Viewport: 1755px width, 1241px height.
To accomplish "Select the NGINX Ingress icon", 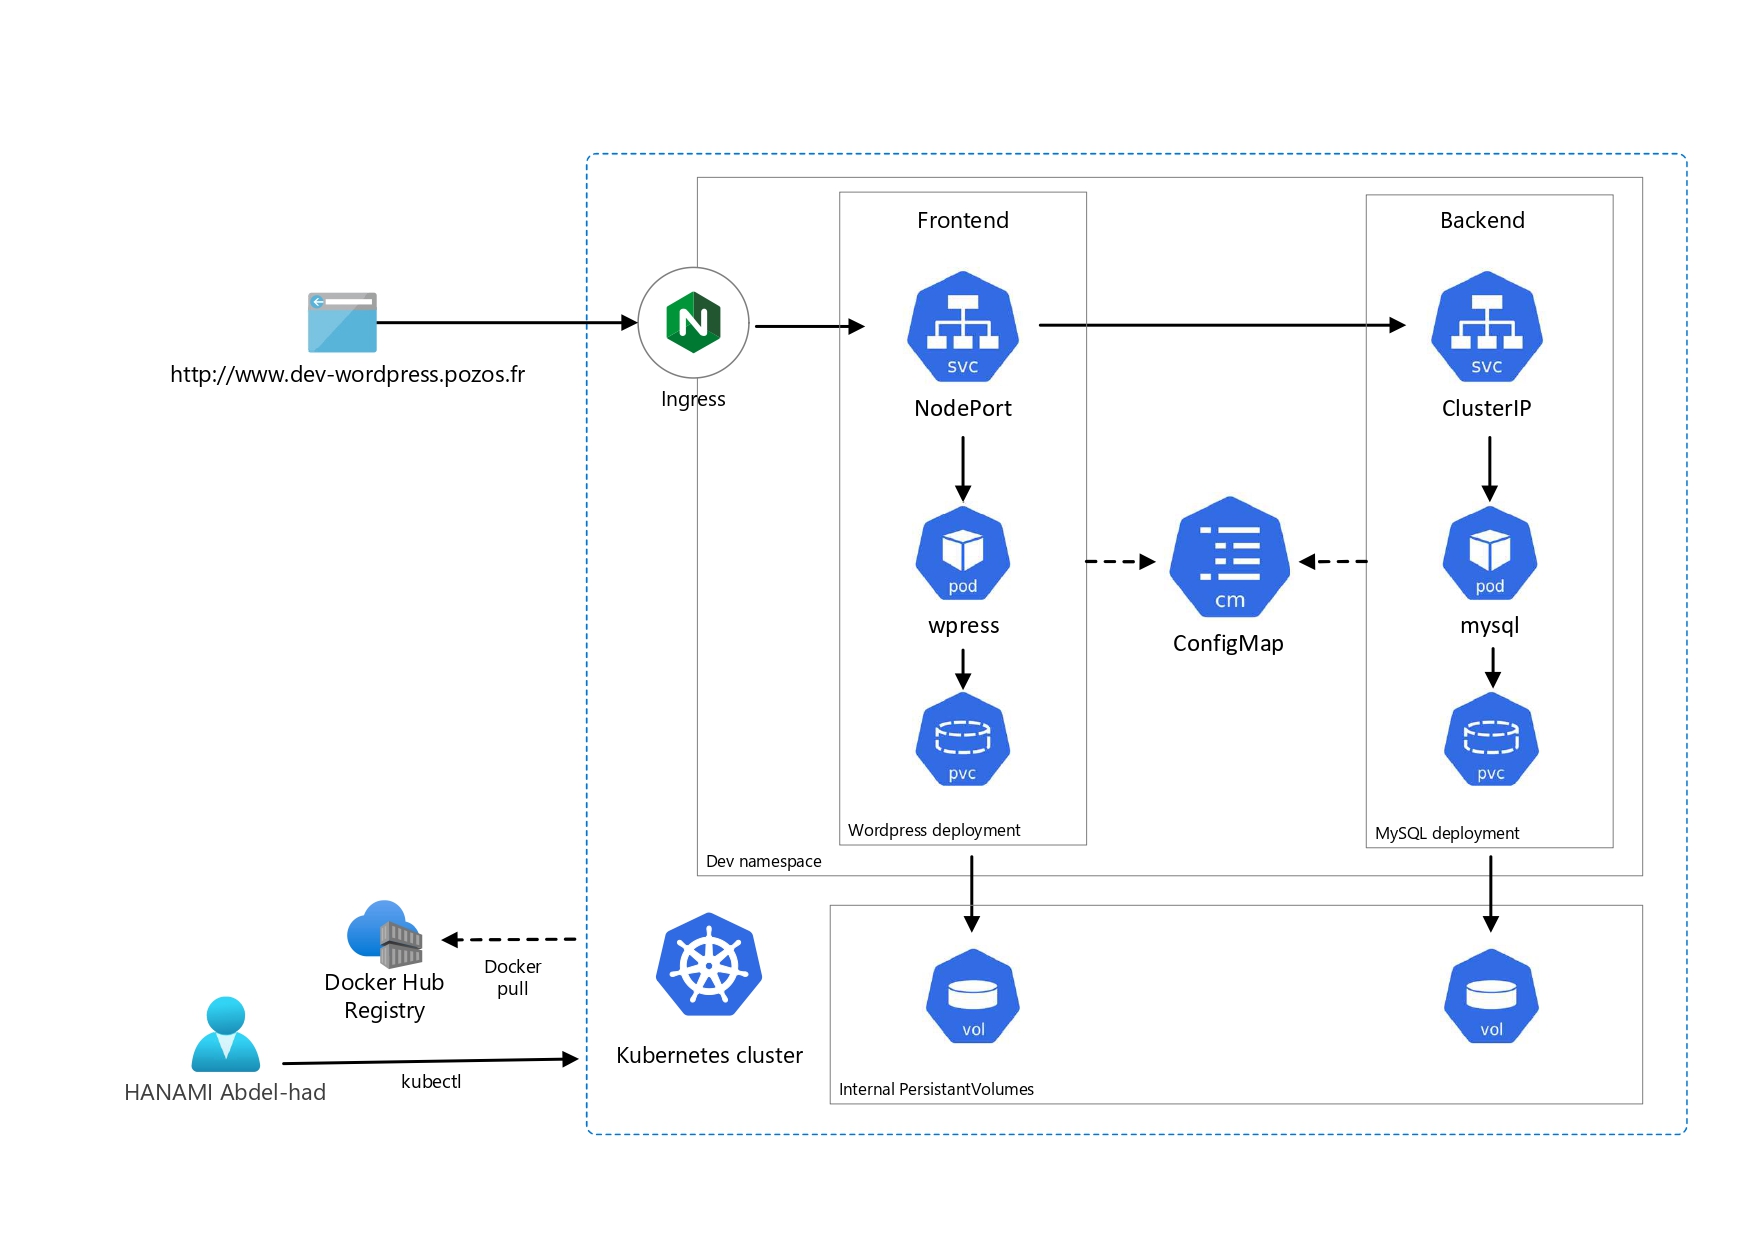I will (693, 323).
